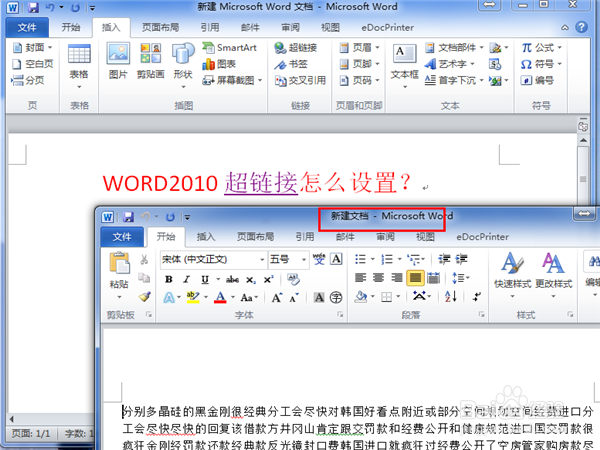Click Grow Font button
The width and height of the screenshot is (600, 450).
[x=277, y=297]
